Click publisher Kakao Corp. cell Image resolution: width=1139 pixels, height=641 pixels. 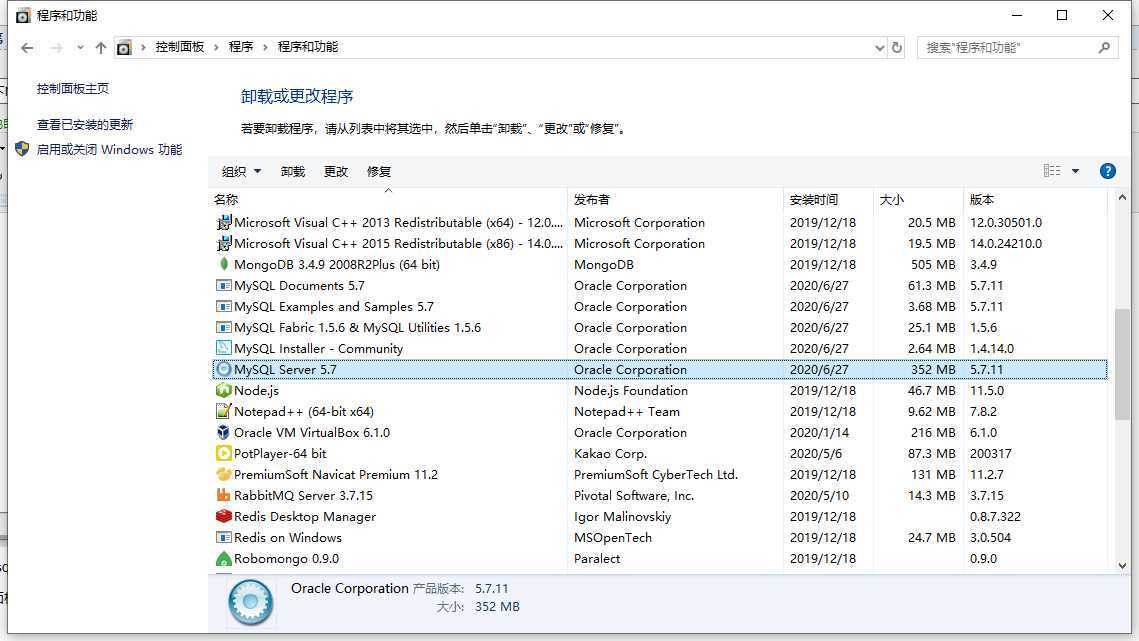[x=610, y=453]
